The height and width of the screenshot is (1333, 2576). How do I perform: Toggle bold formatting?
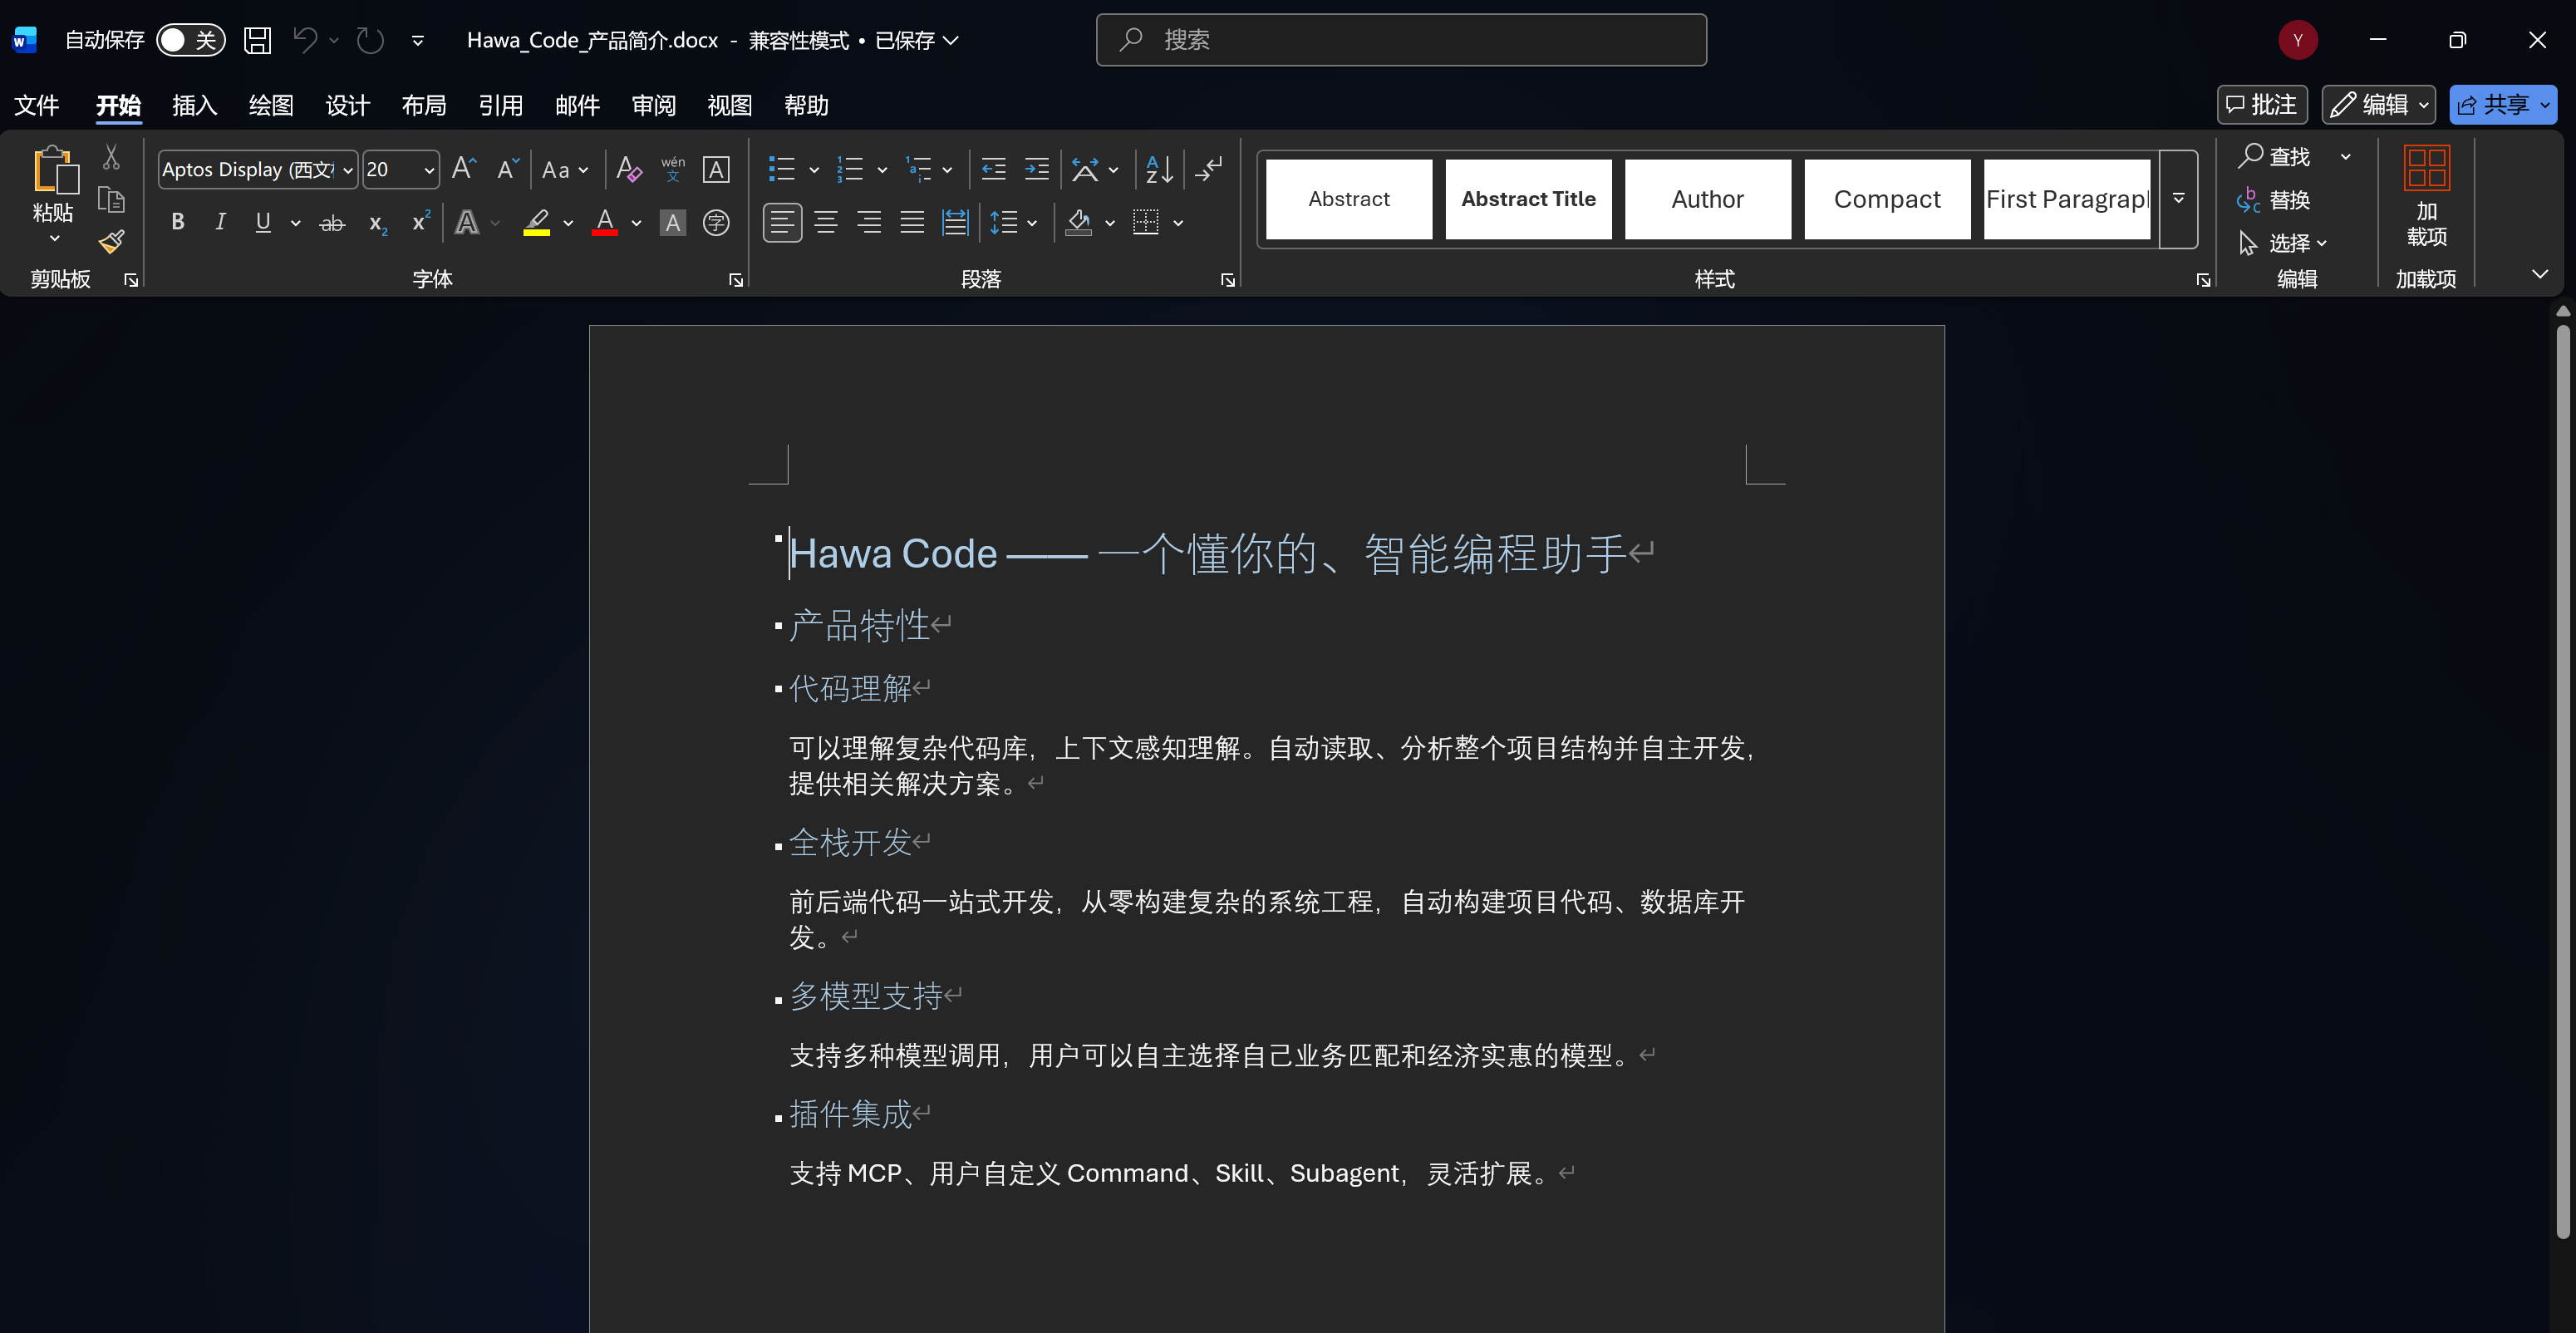[177, 222]
